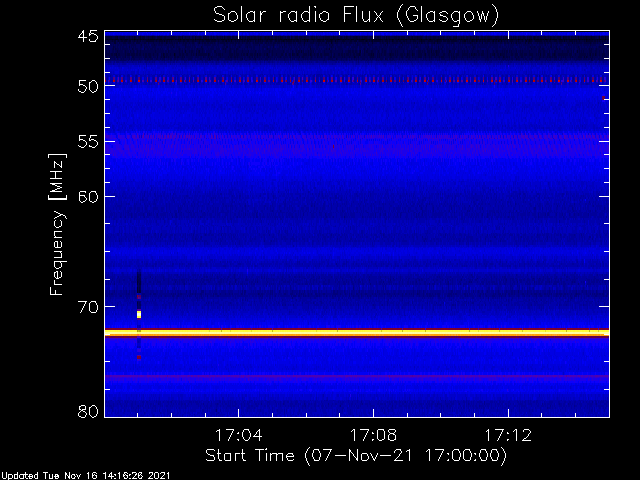Image resolution: width=640 pixels, height=480 pixels.
Task: Click the faint purple band near 76 MHz
Action: pyautogui.click(x=357, y=376)
